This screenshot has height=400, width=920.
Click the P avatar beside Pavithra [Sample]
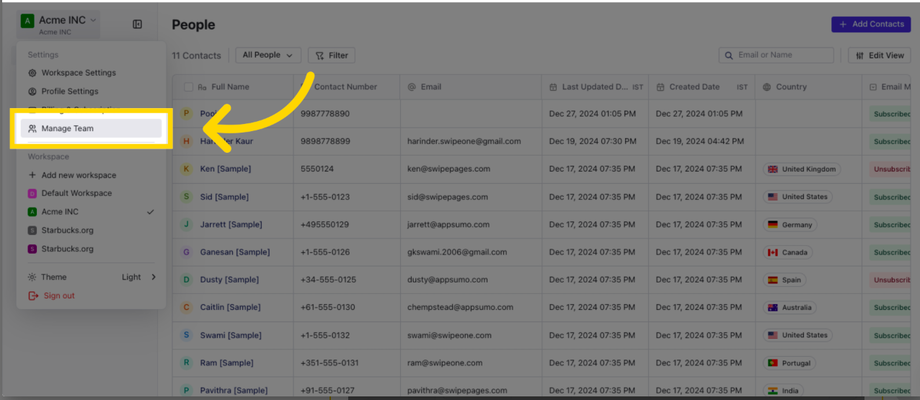click(187, 391)
